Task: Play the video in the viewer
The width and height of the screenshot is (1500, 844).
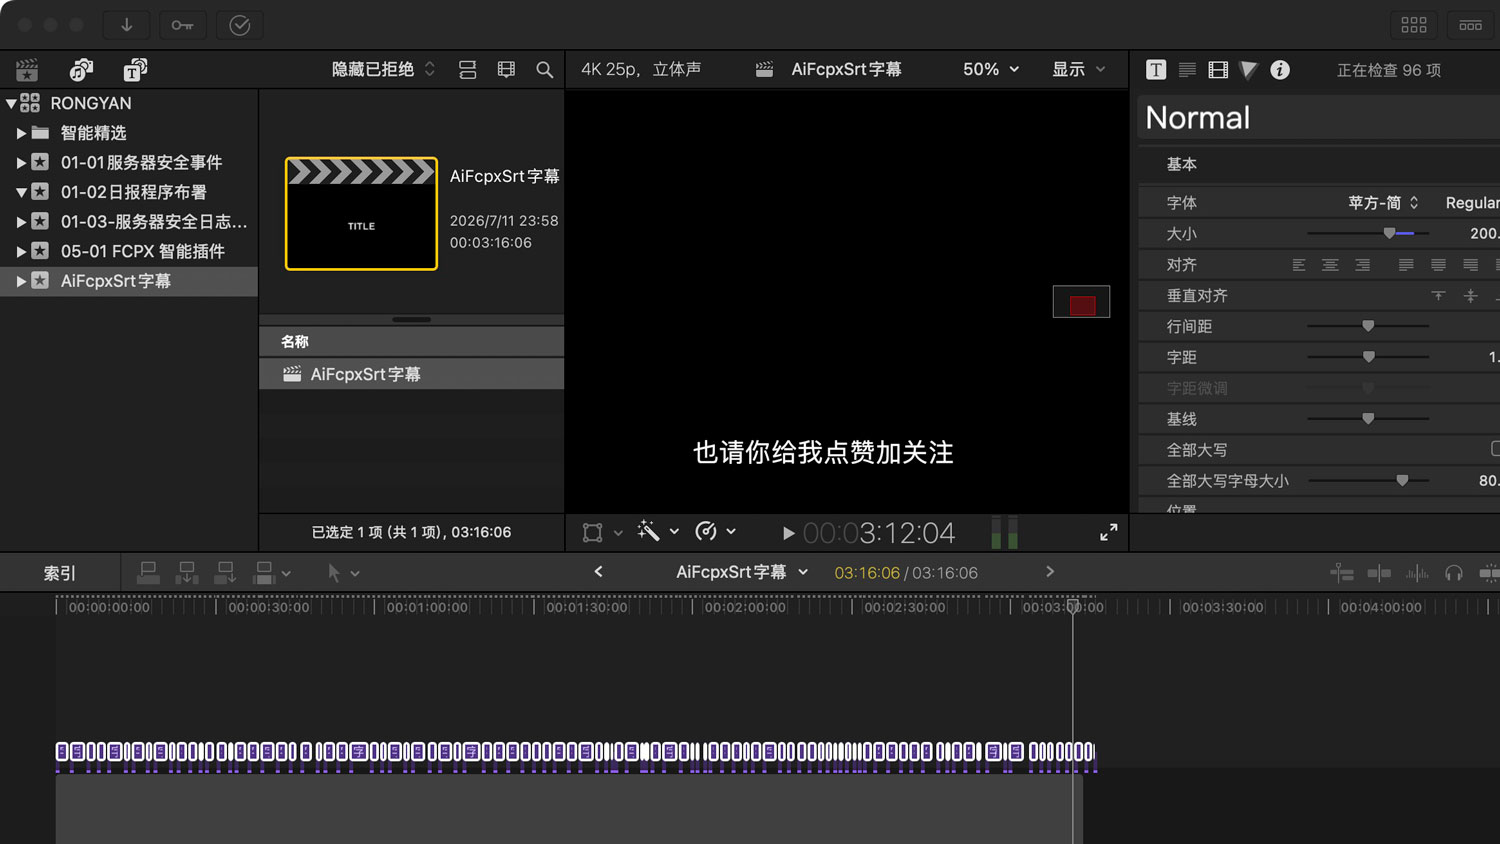Action: [x=788, y=533]
